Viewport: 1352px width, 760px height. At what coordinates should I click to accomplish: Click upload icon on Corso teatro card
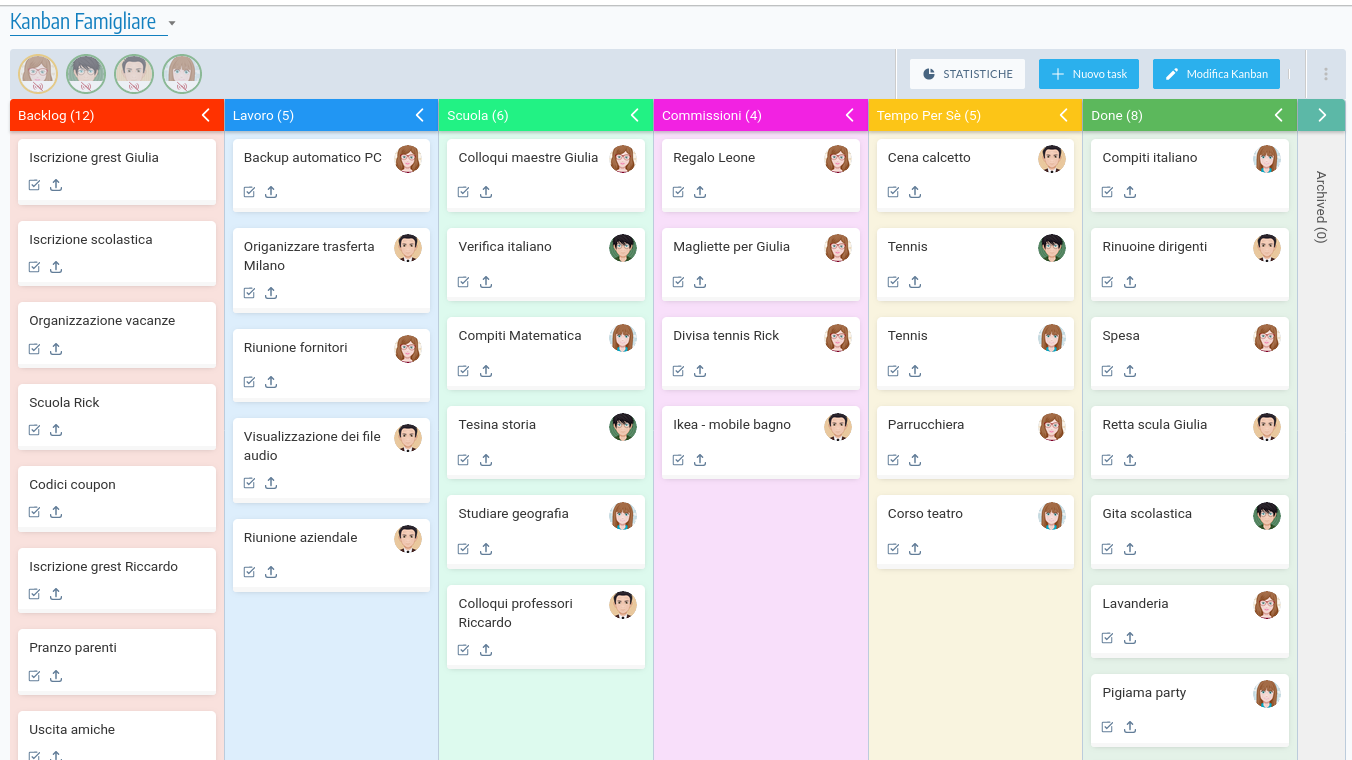915,549
